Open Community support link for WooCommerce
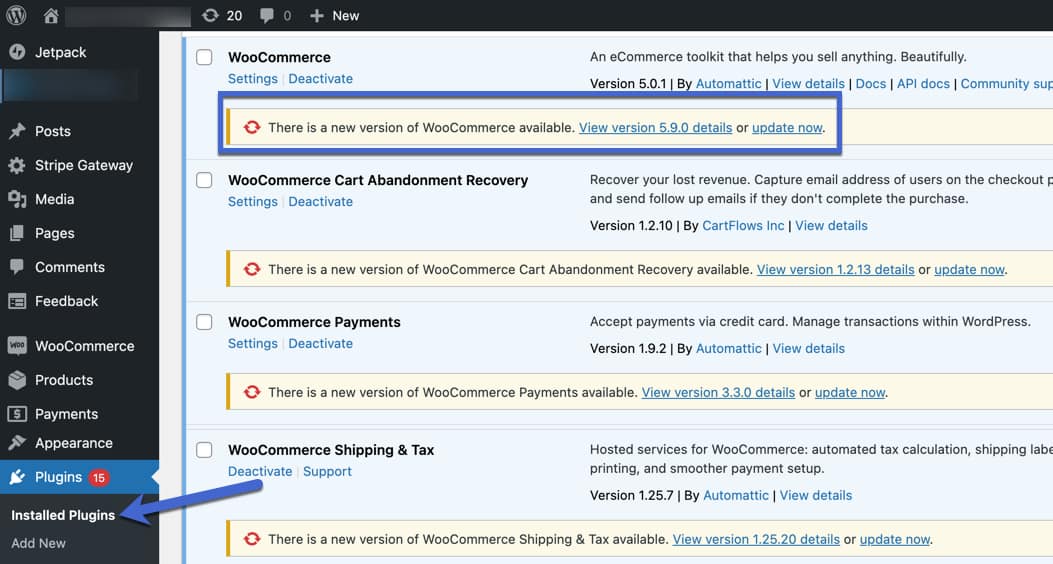The image size is (1053, 564). tap(1007, 84)
